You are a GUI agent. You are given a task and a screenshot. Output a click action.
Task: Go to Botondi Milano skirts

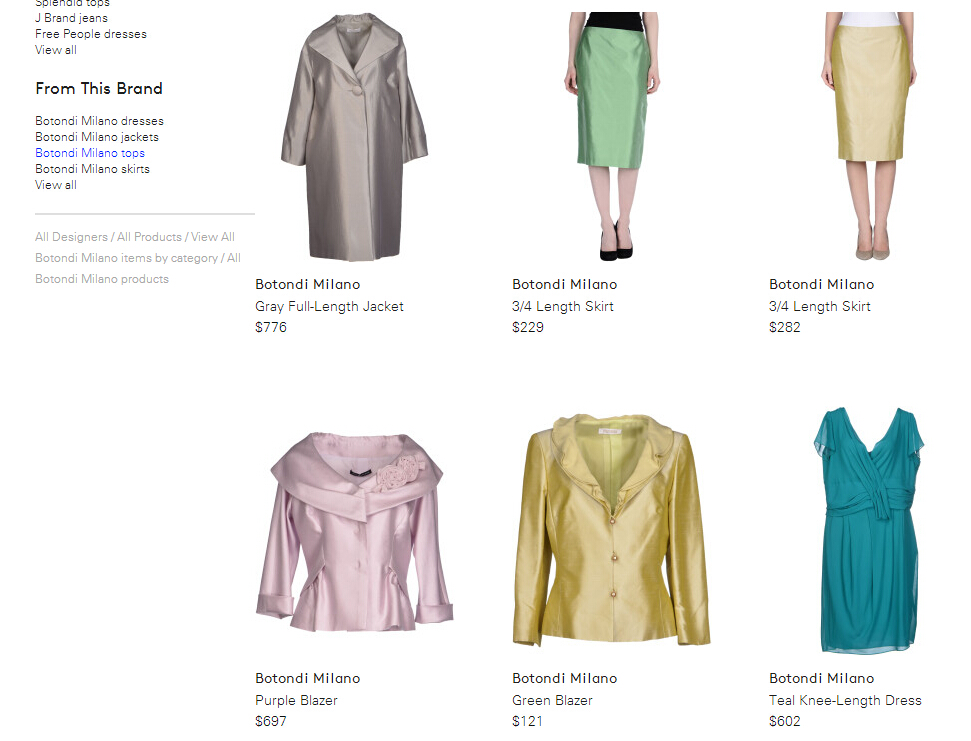[x=92, y=169]
